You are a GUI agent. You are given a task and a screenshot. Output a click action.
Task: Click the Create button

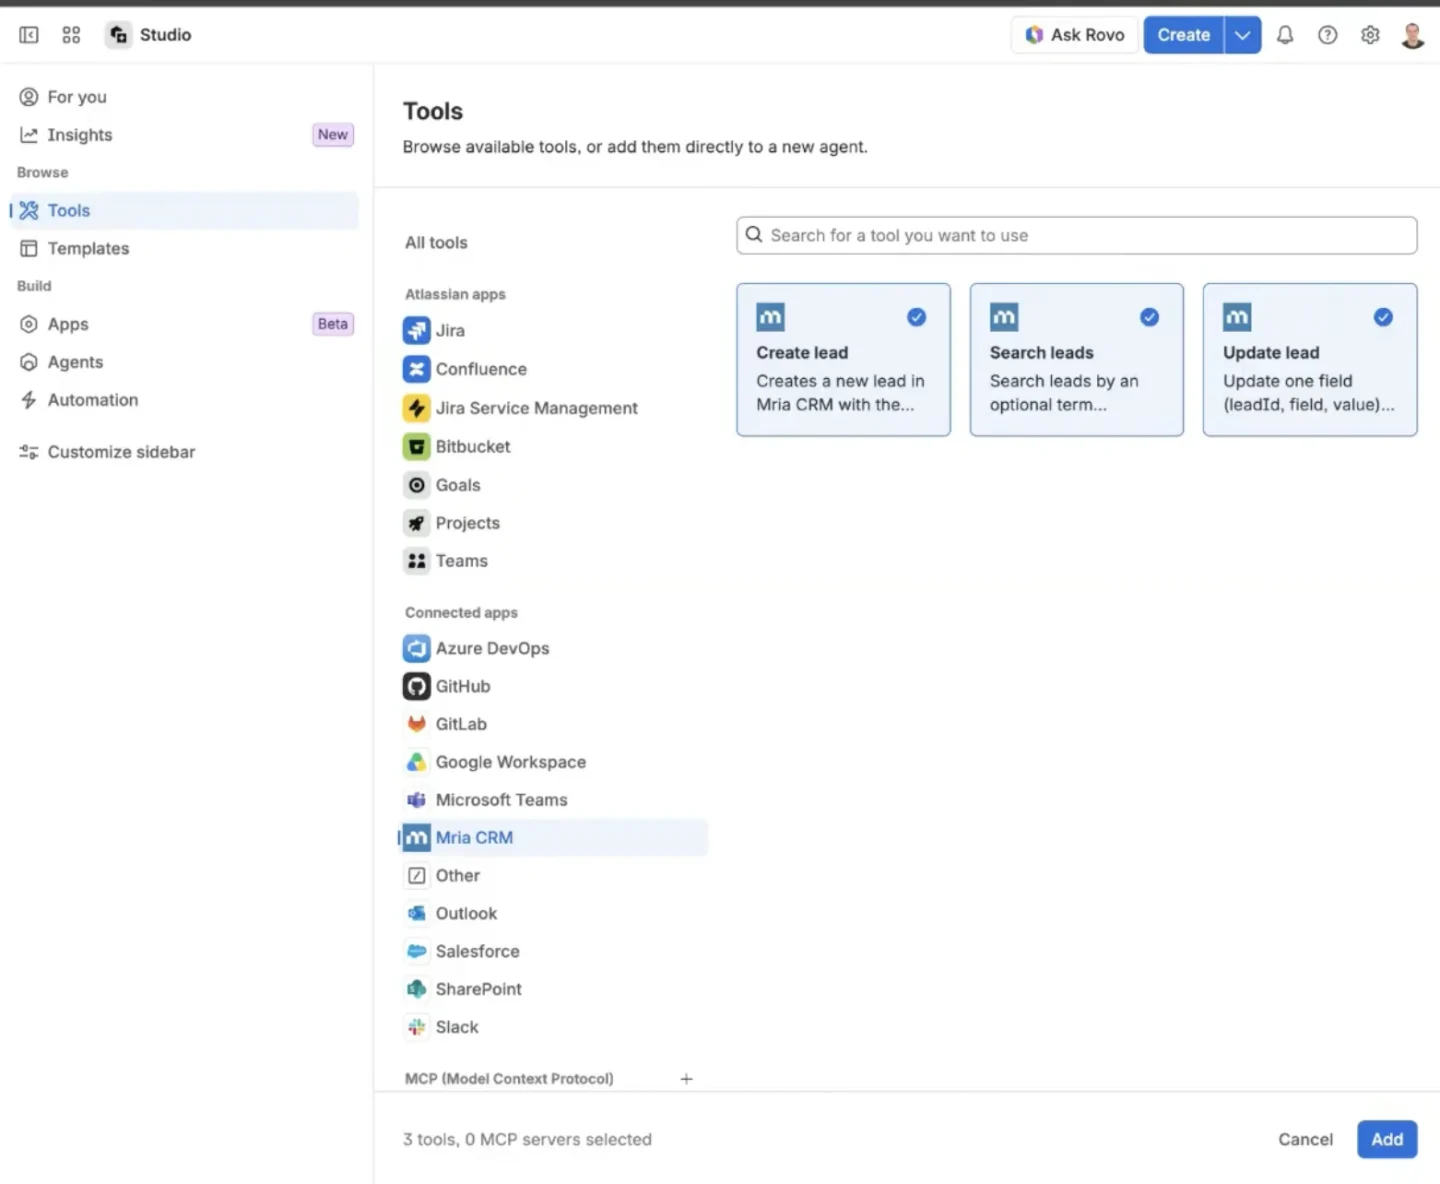click(1184, 35)
